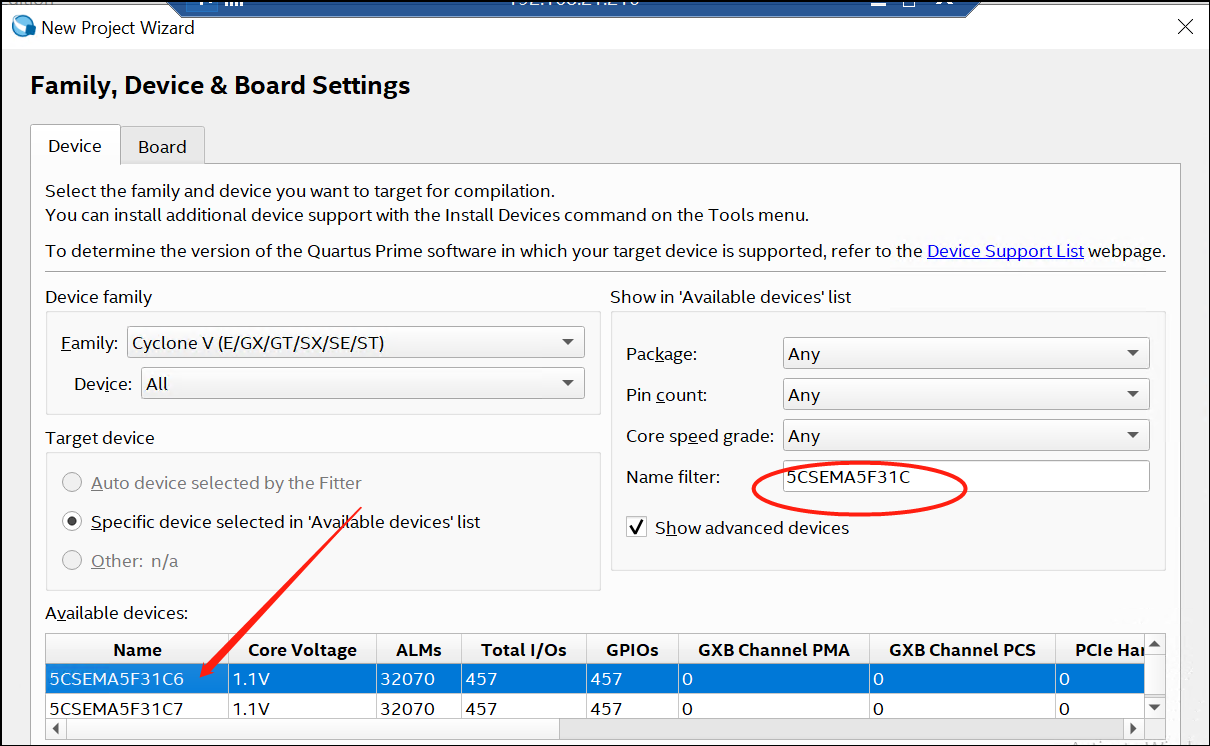Image resolution: width=1210 pixels, height=746 pixels.
Task: Select Specific device selected in Available devices list
Action: (72, 522)
